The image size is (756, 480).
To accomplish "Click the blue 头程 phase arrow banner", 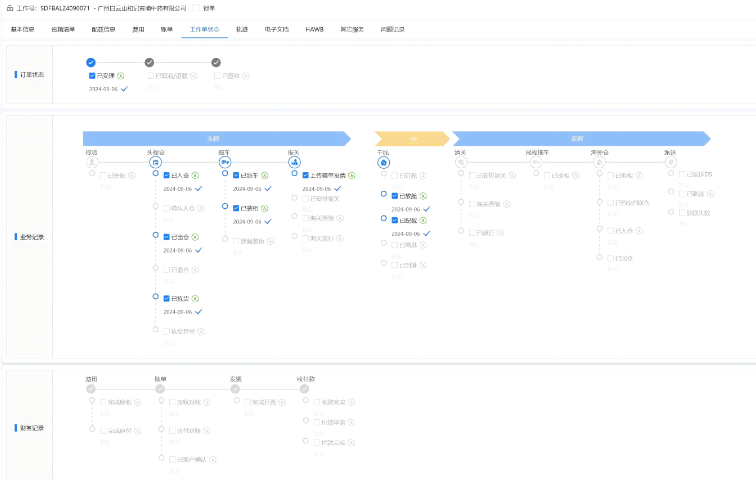I will point(215,138).
